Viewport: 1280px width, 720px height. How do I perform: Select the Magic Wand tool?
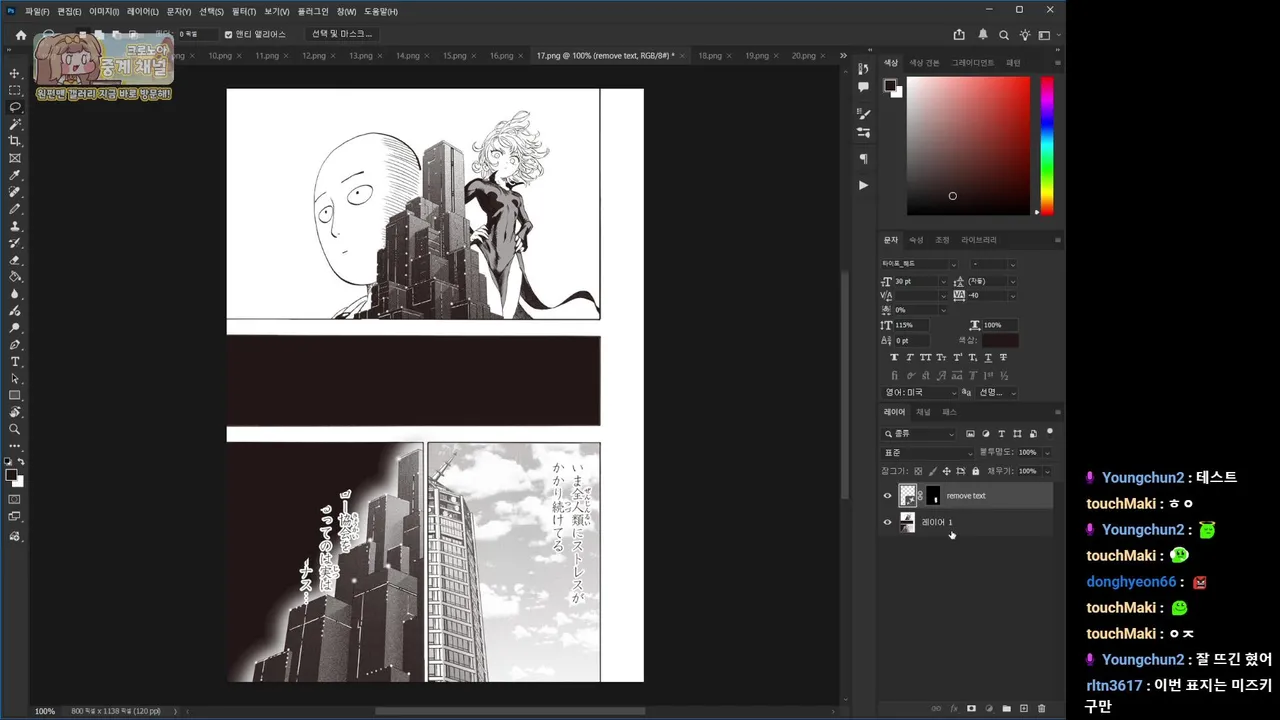[x=15, y=124]
